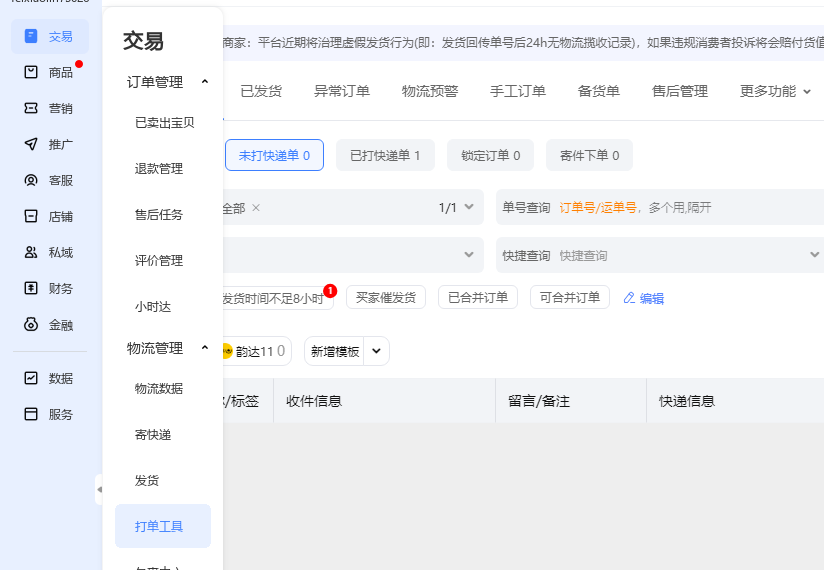Open the 数据 chart icon

31,378
